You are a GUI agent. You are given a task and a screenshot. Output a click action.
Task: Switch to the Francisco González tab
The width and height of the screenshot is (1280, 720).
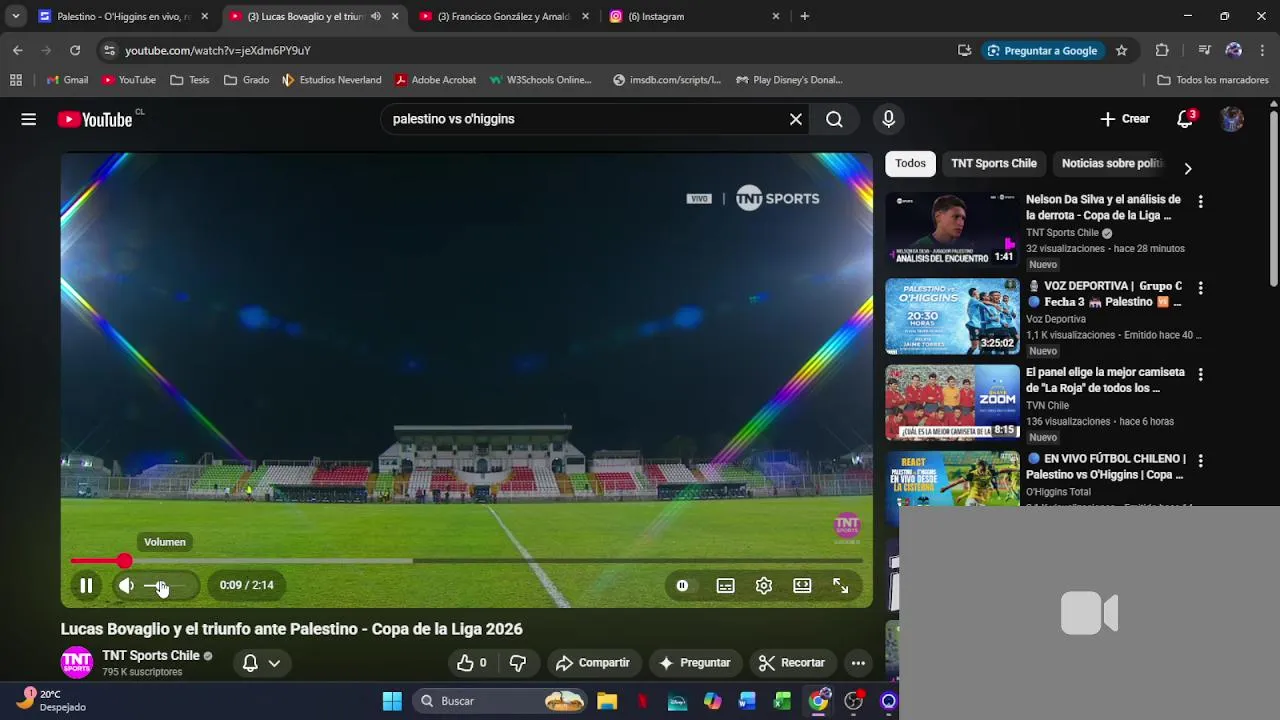502,16
